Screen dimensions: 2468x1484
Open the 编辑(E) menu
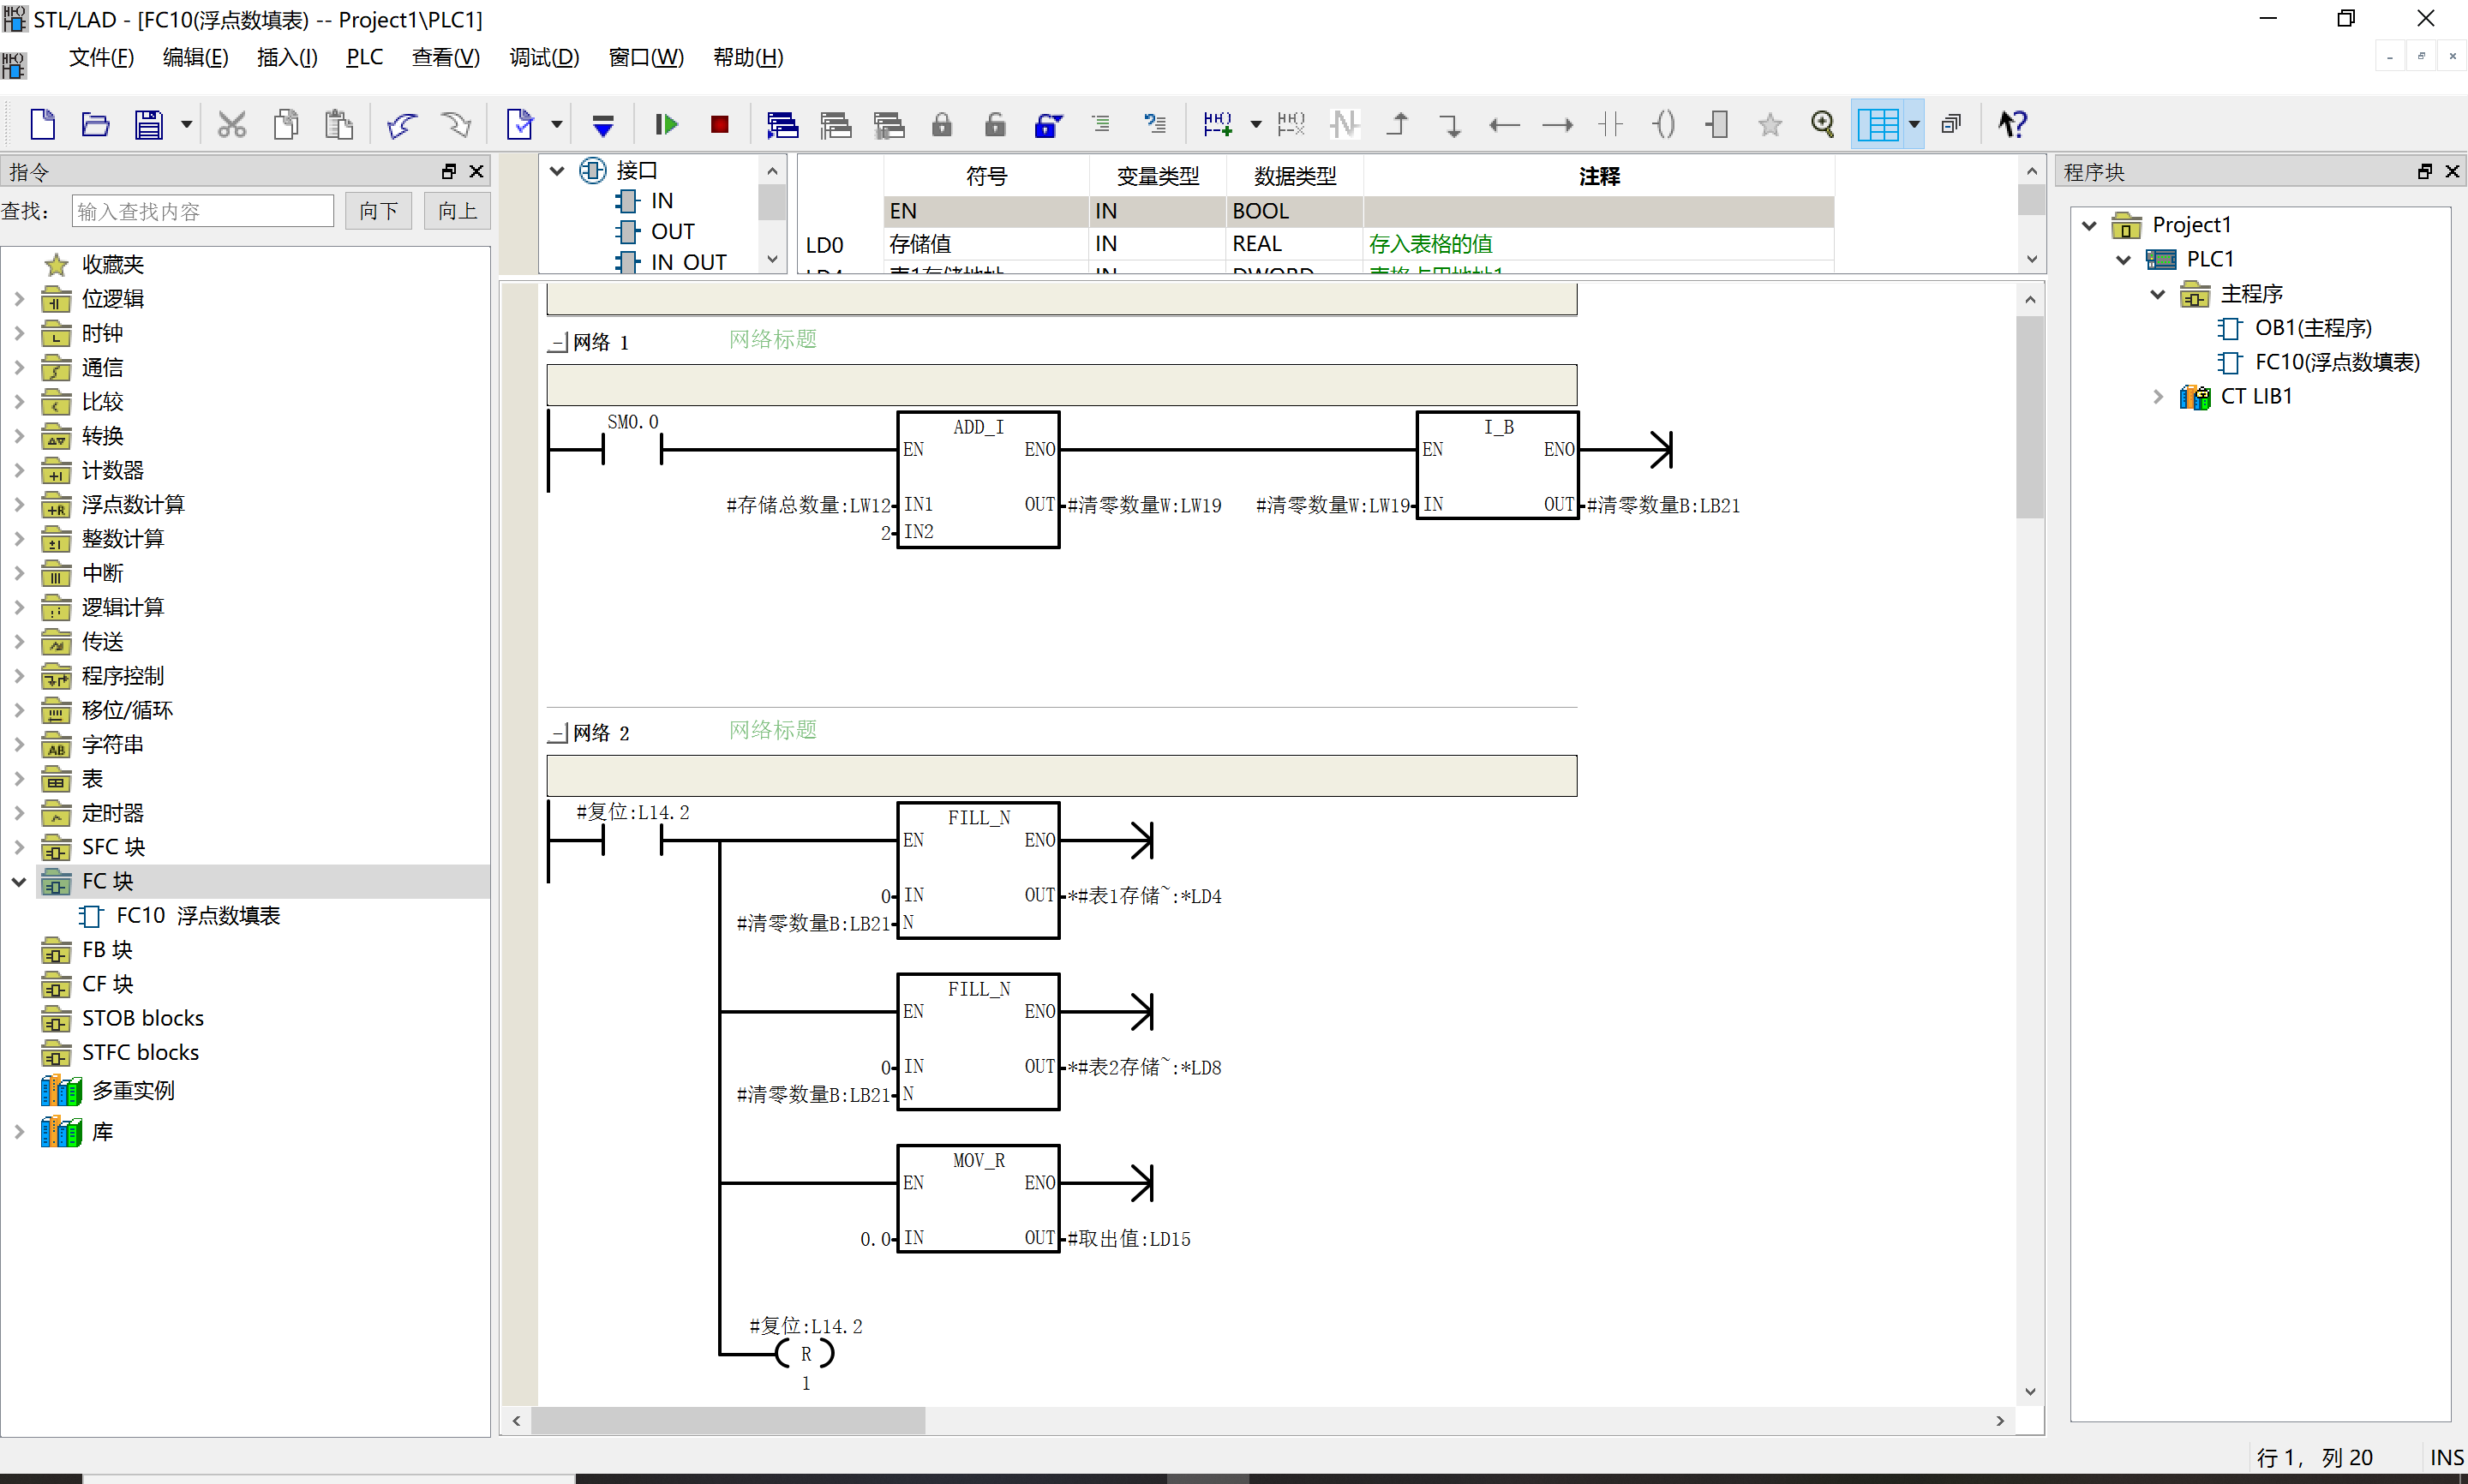coord(195,57)
